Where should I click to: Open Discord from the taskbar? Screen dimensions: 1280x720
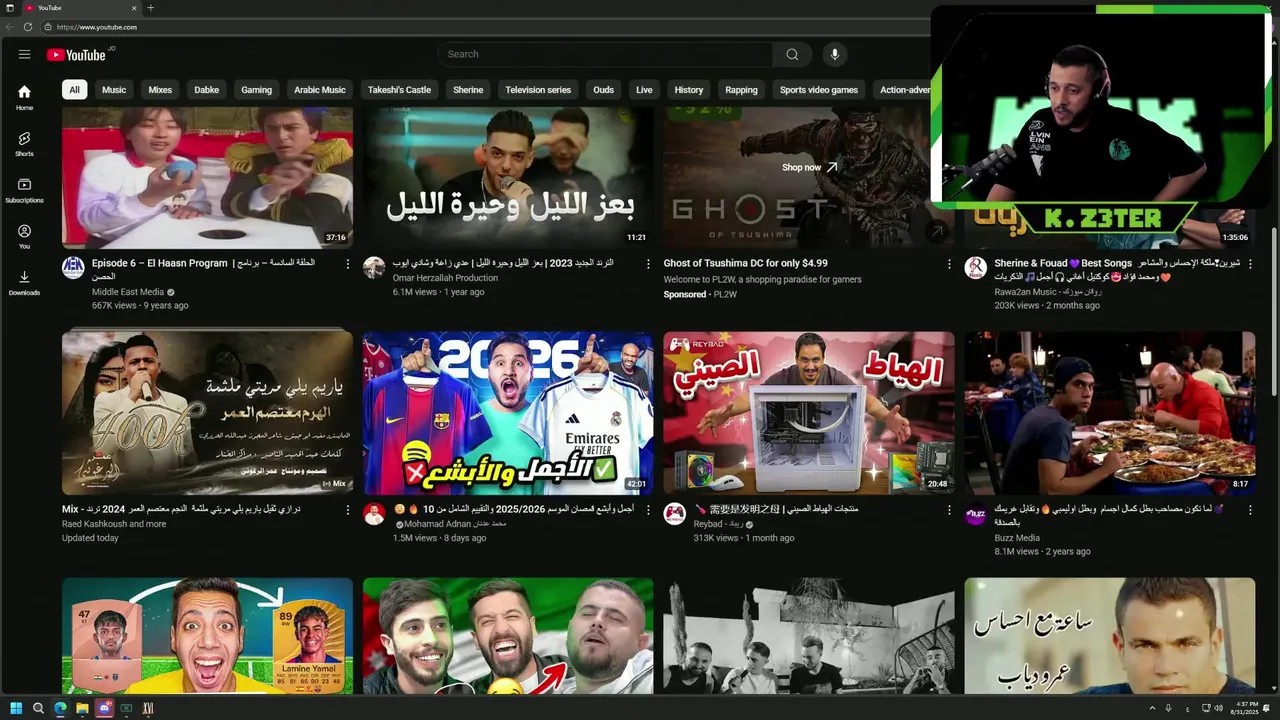click(x=104, y=708)
